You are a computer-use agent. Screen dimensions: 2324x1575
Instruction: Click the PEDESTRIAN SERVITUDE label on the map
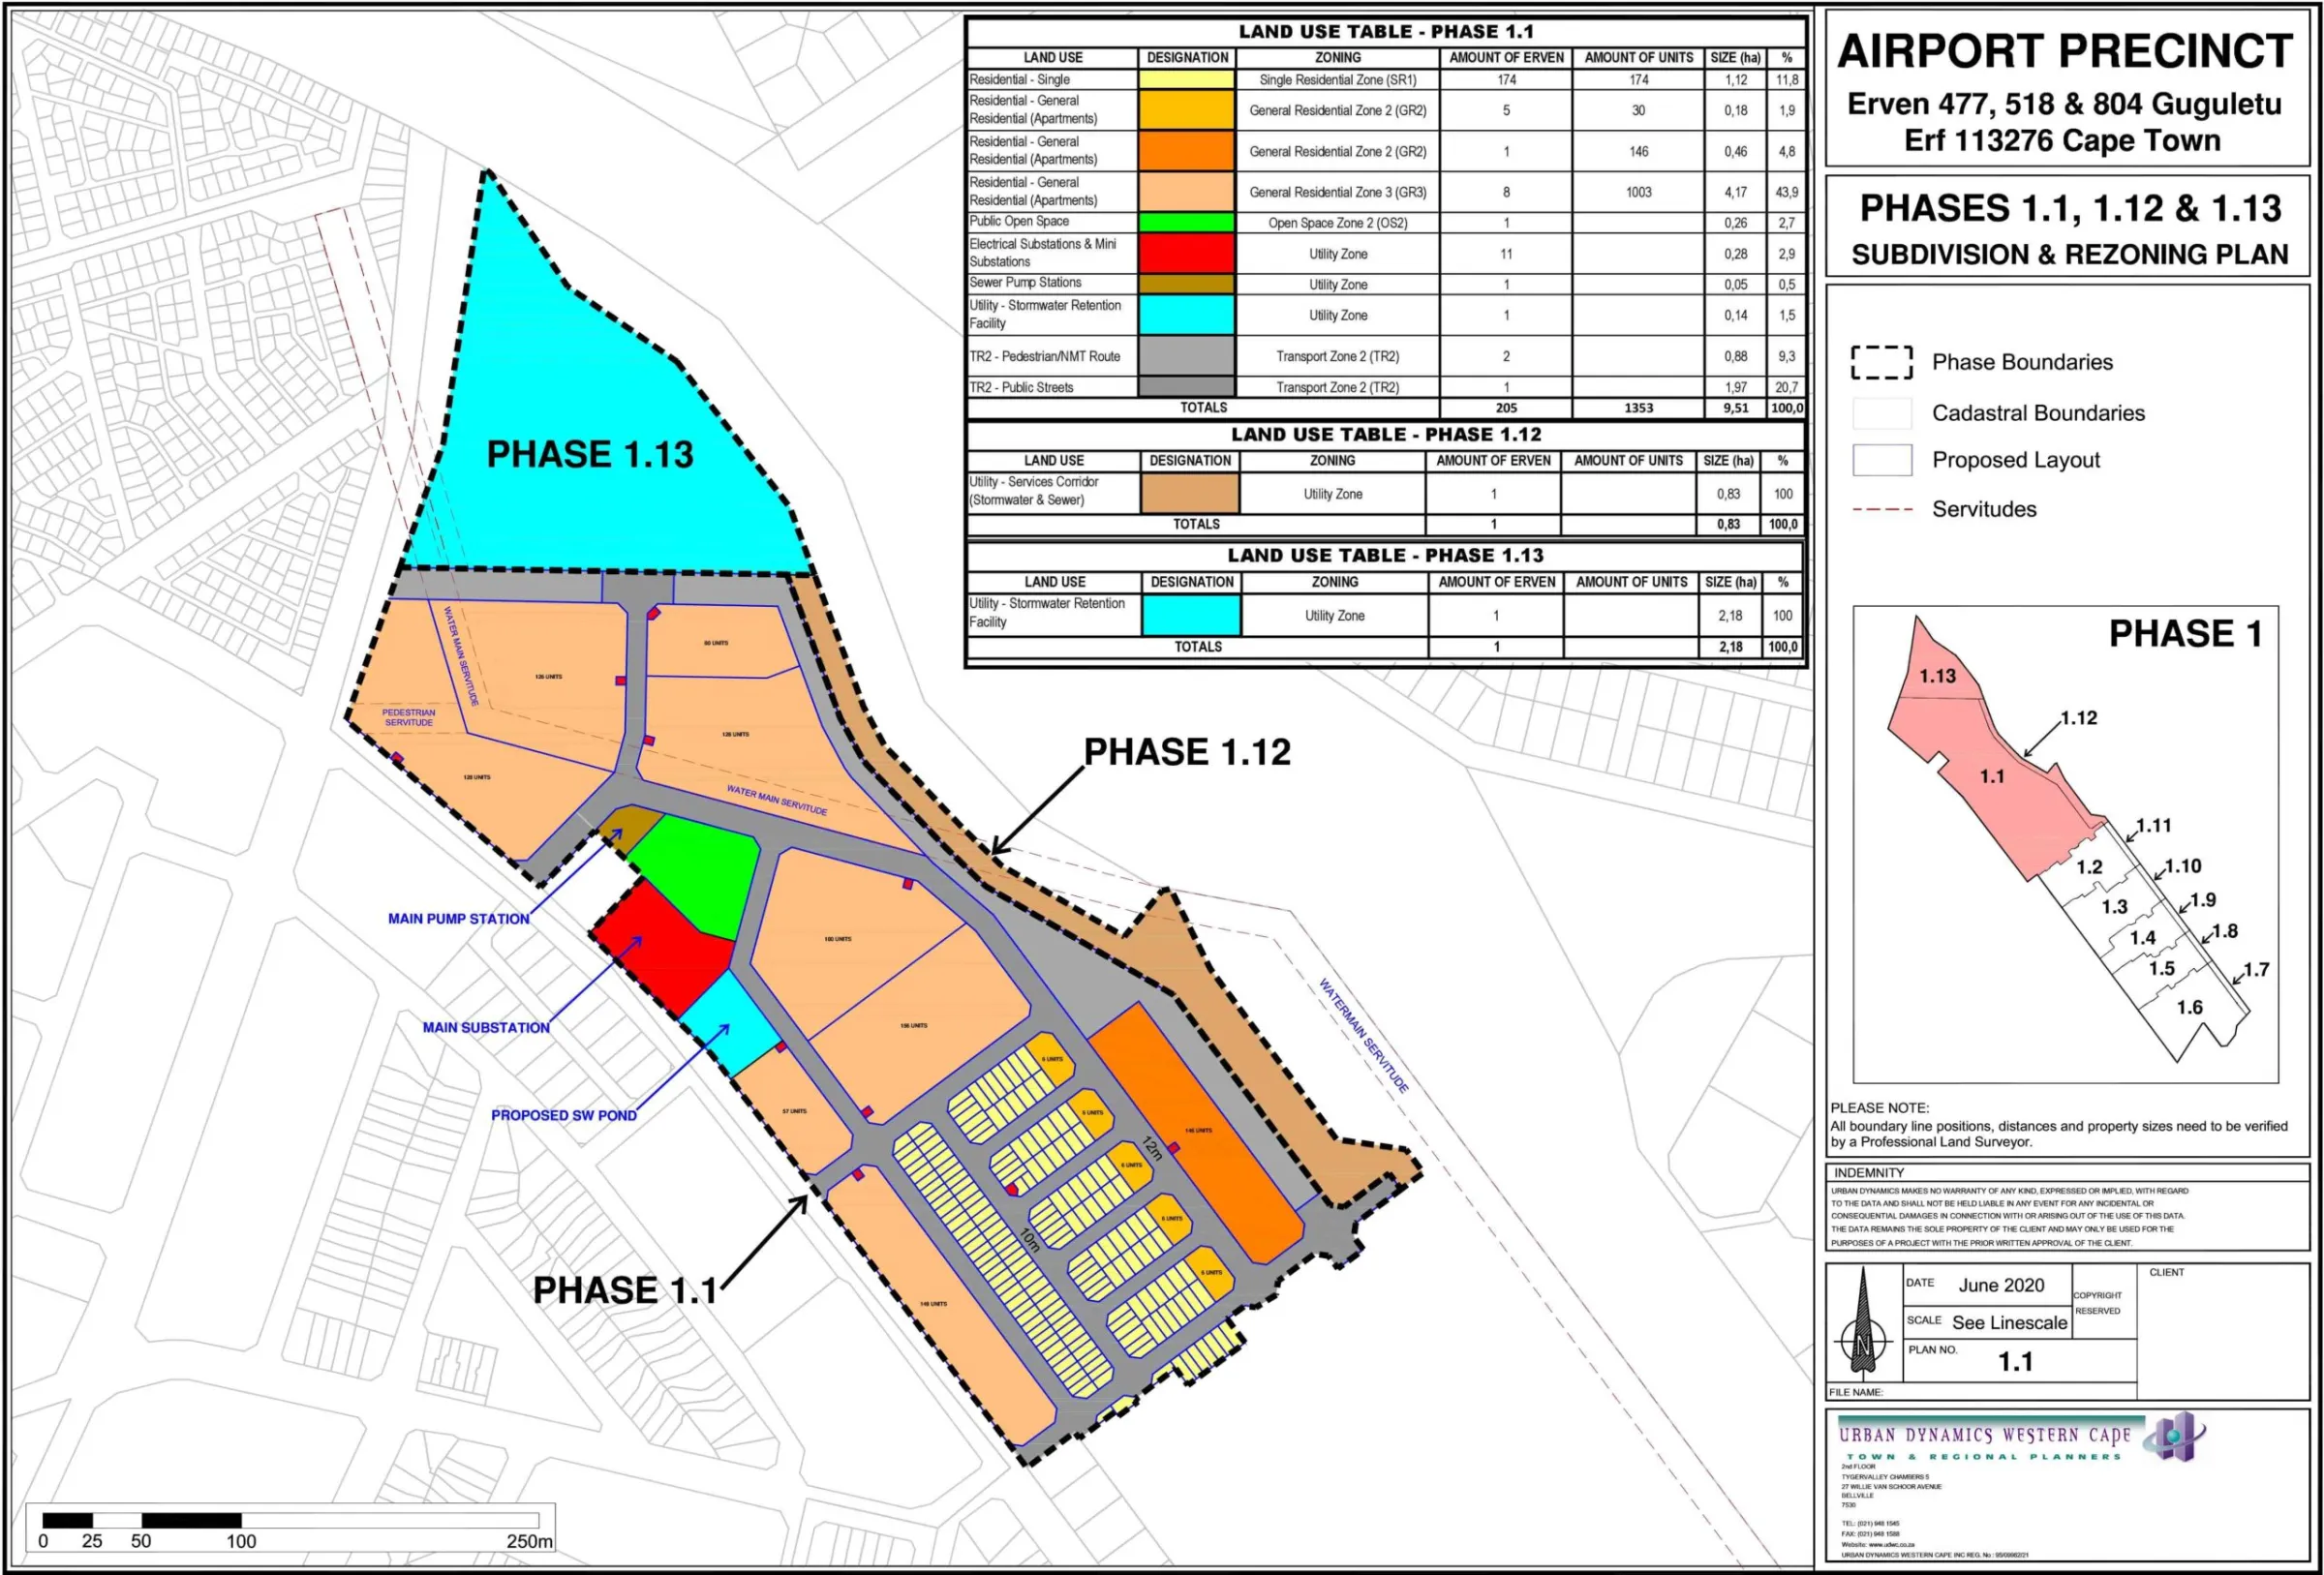pyautogui.click(x=408, y=717)
